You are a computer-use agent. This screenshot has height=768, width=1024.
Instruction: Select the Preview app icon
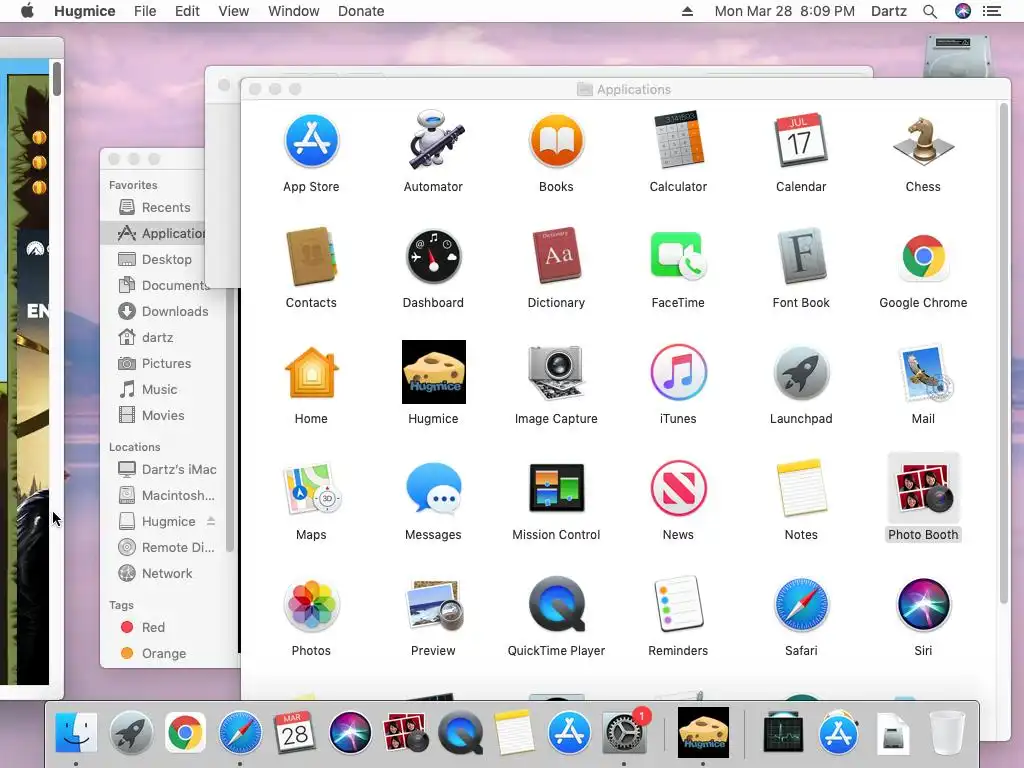[434, 605]
